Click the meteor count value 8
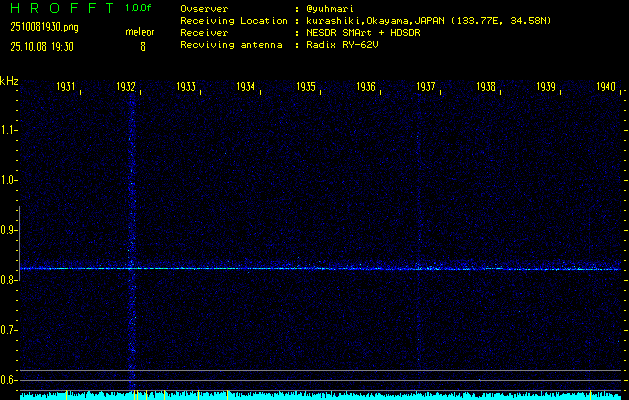 click(x=142, y=46)
